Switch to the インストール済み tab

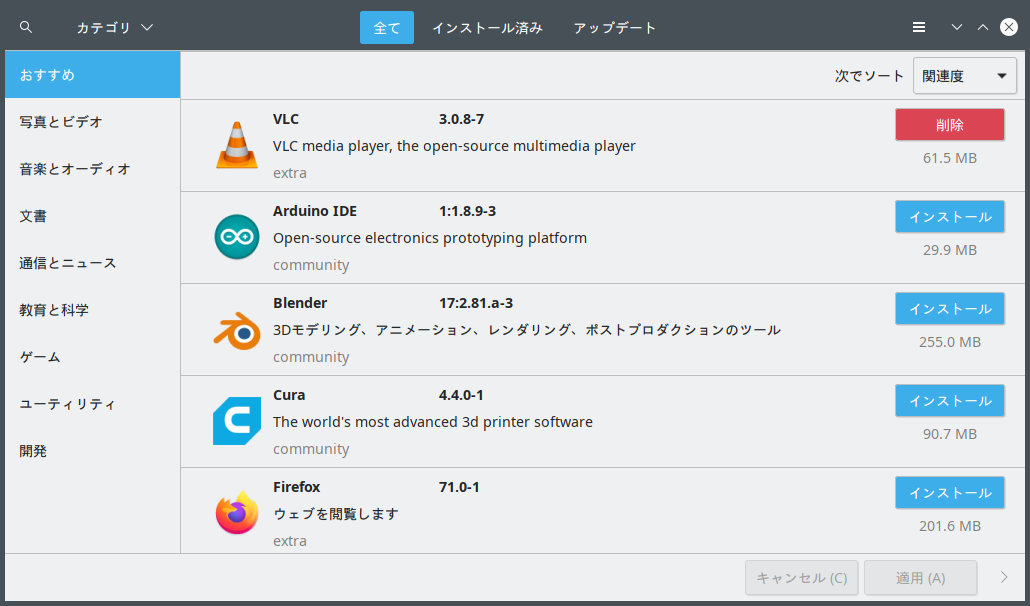point(487,28)
